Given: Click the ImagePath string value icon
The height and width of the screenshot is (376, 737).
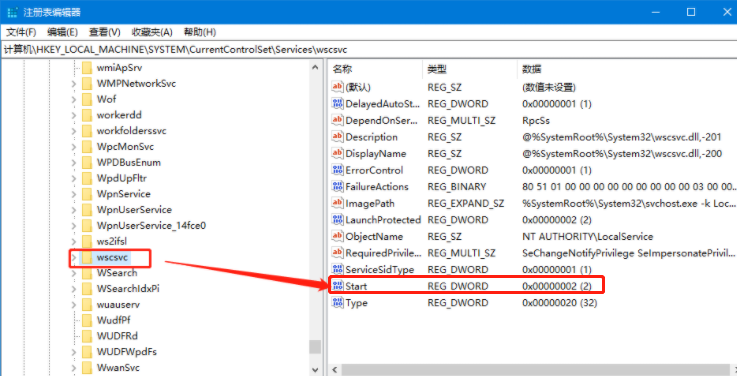Looking at the screenshot, I should coord(337,203).
